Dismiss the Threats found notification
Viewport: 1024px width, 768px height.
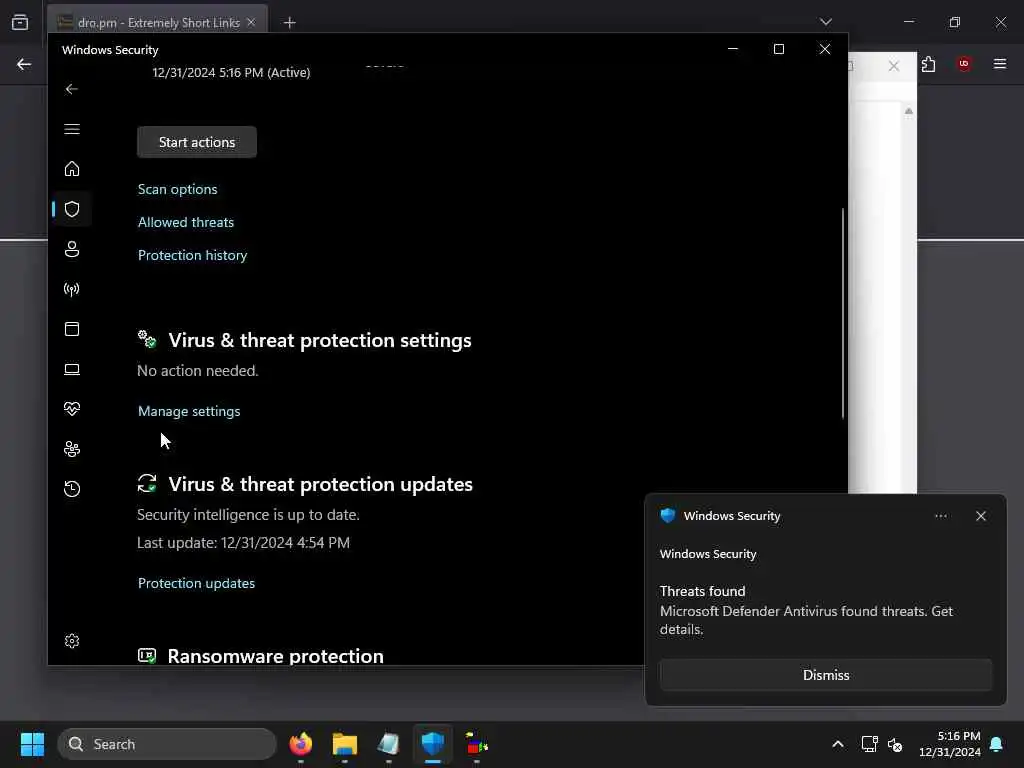pos(825,675)
